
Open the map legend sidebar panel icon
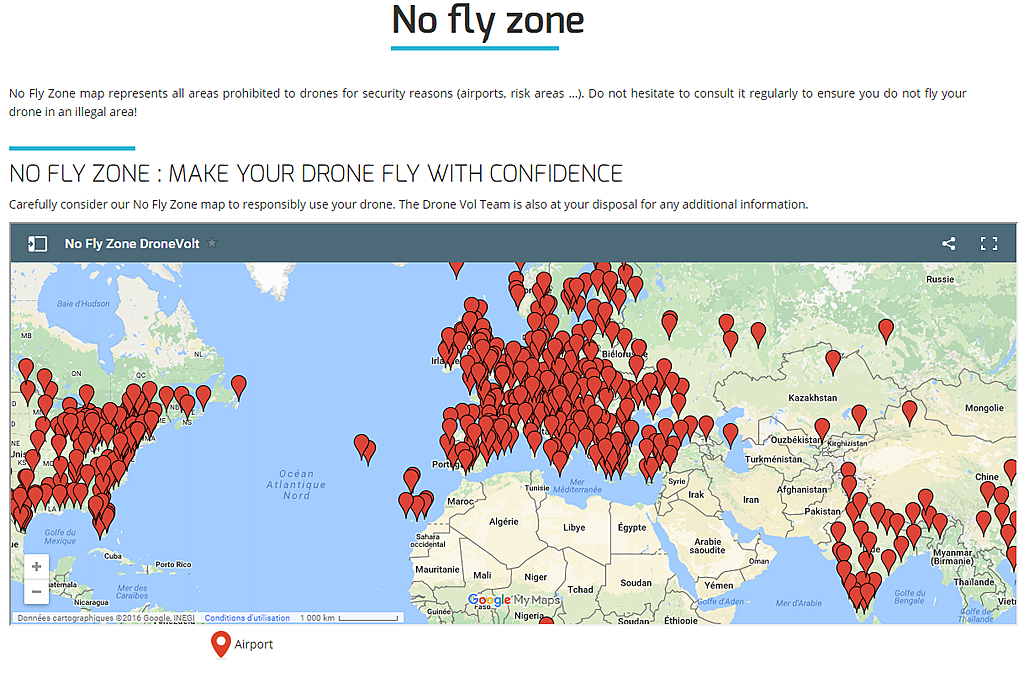click(x=37, y=244)
